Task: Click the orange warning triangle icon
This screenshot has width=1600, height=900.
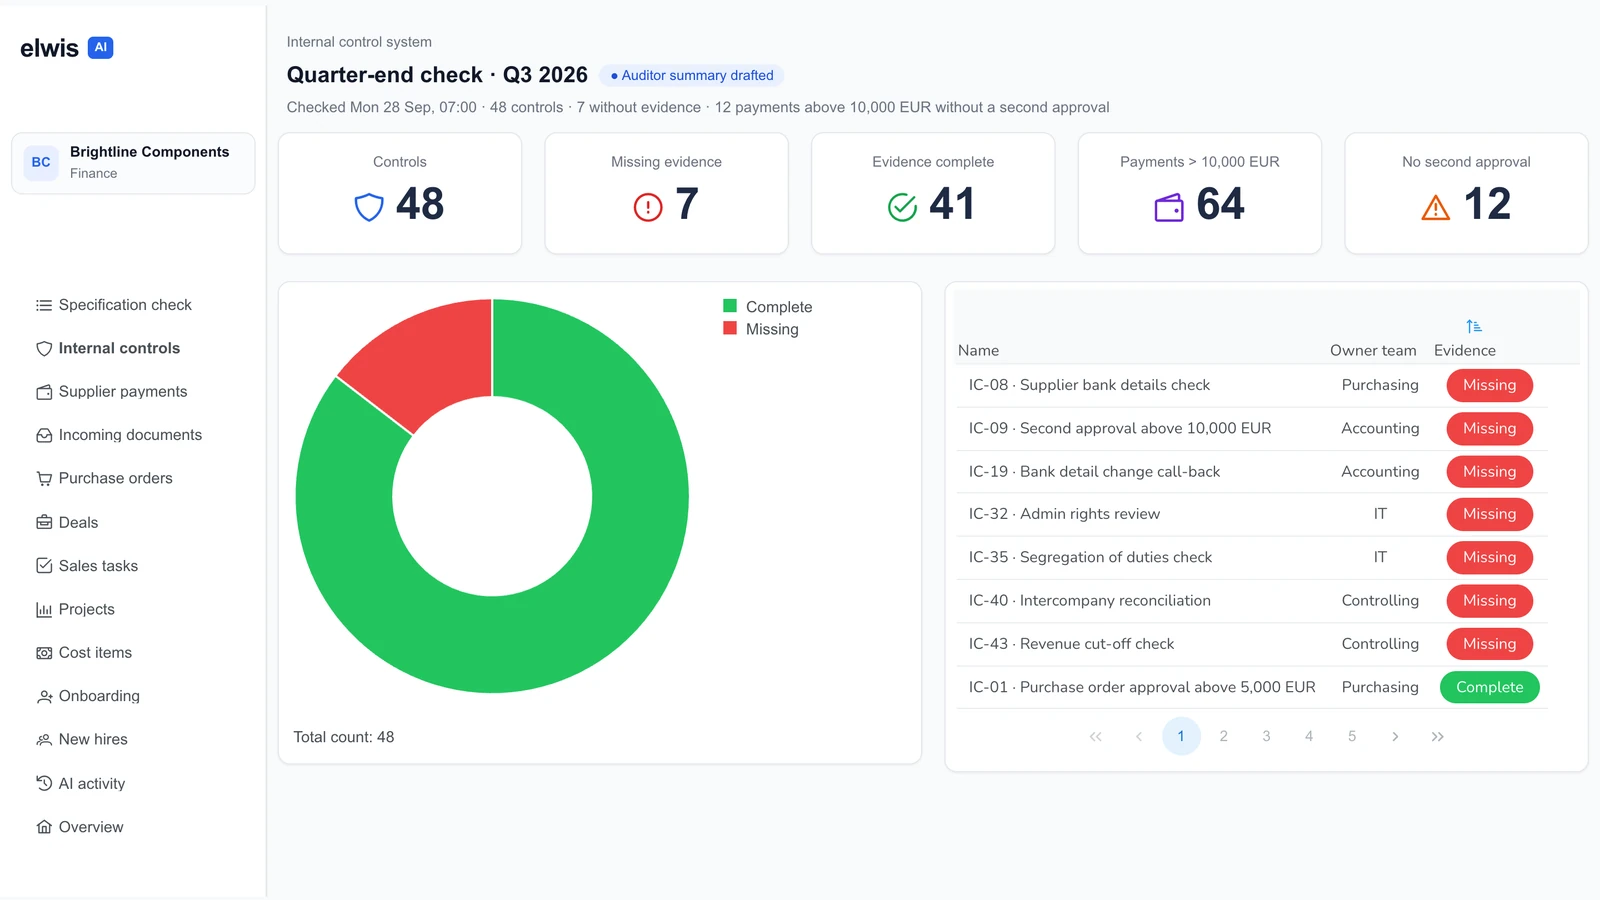Action: pyautogui.click(x=1435, y=207)
